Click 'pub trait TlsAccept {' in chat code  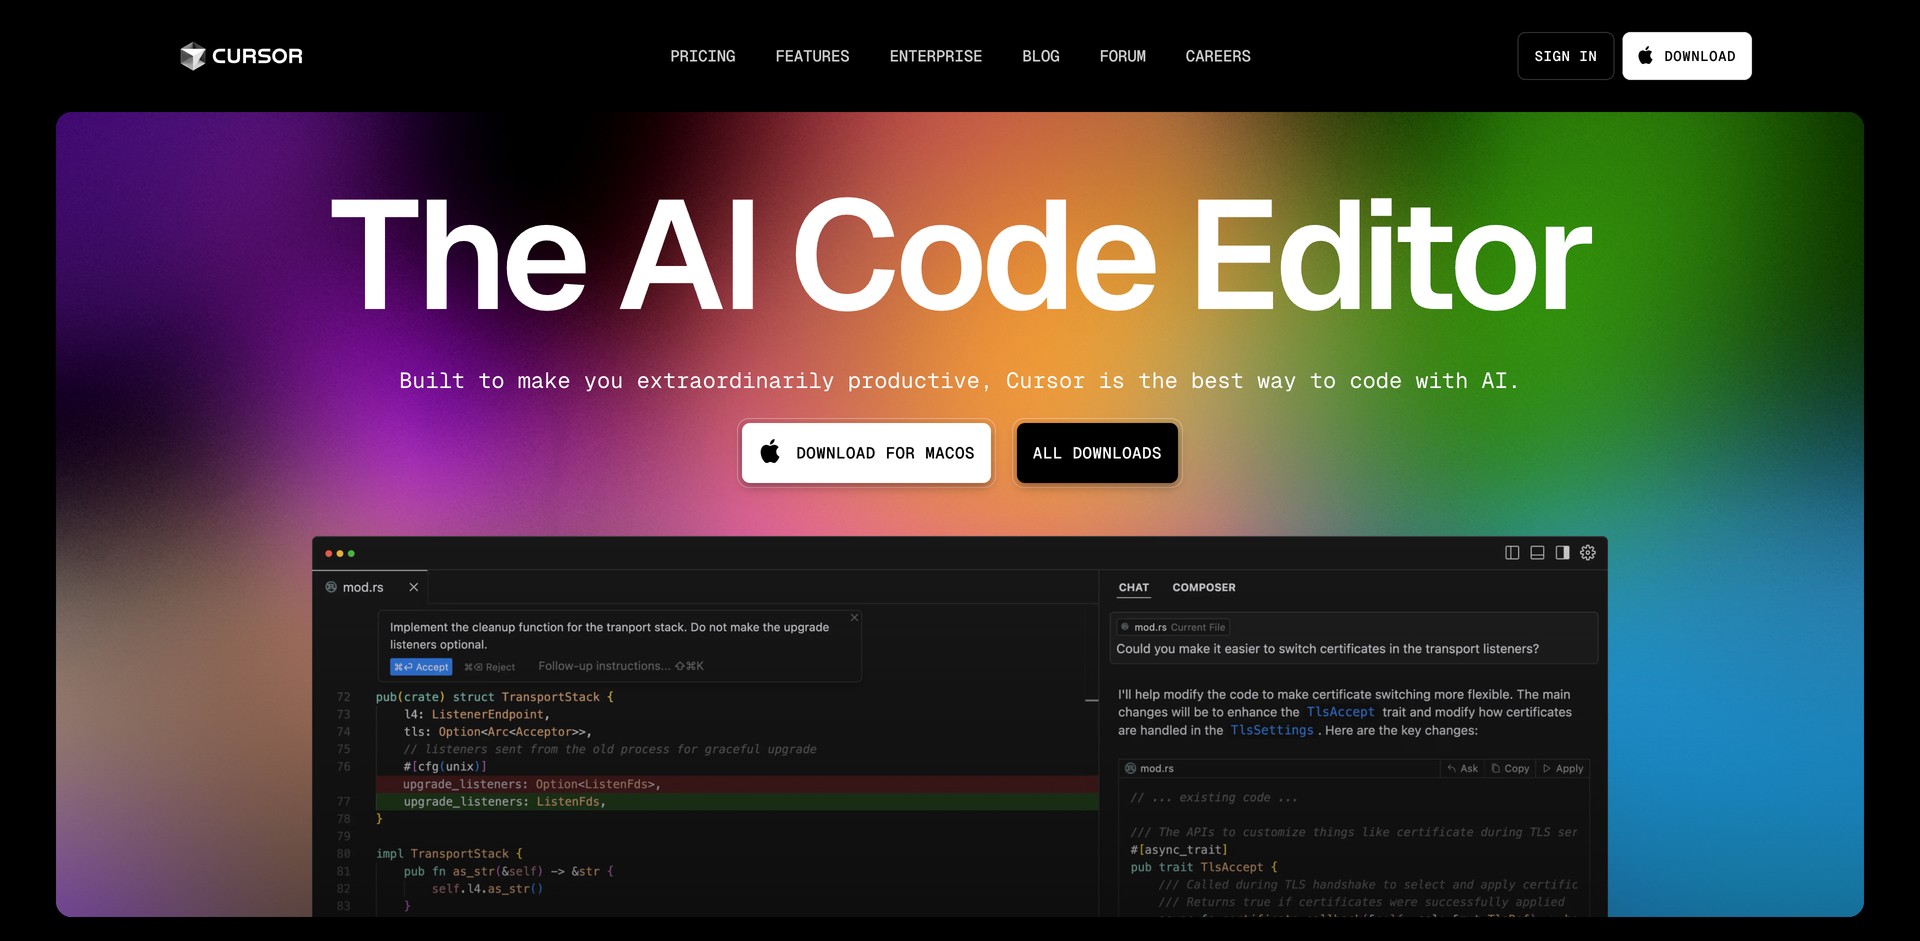[x=1204, y=867]
